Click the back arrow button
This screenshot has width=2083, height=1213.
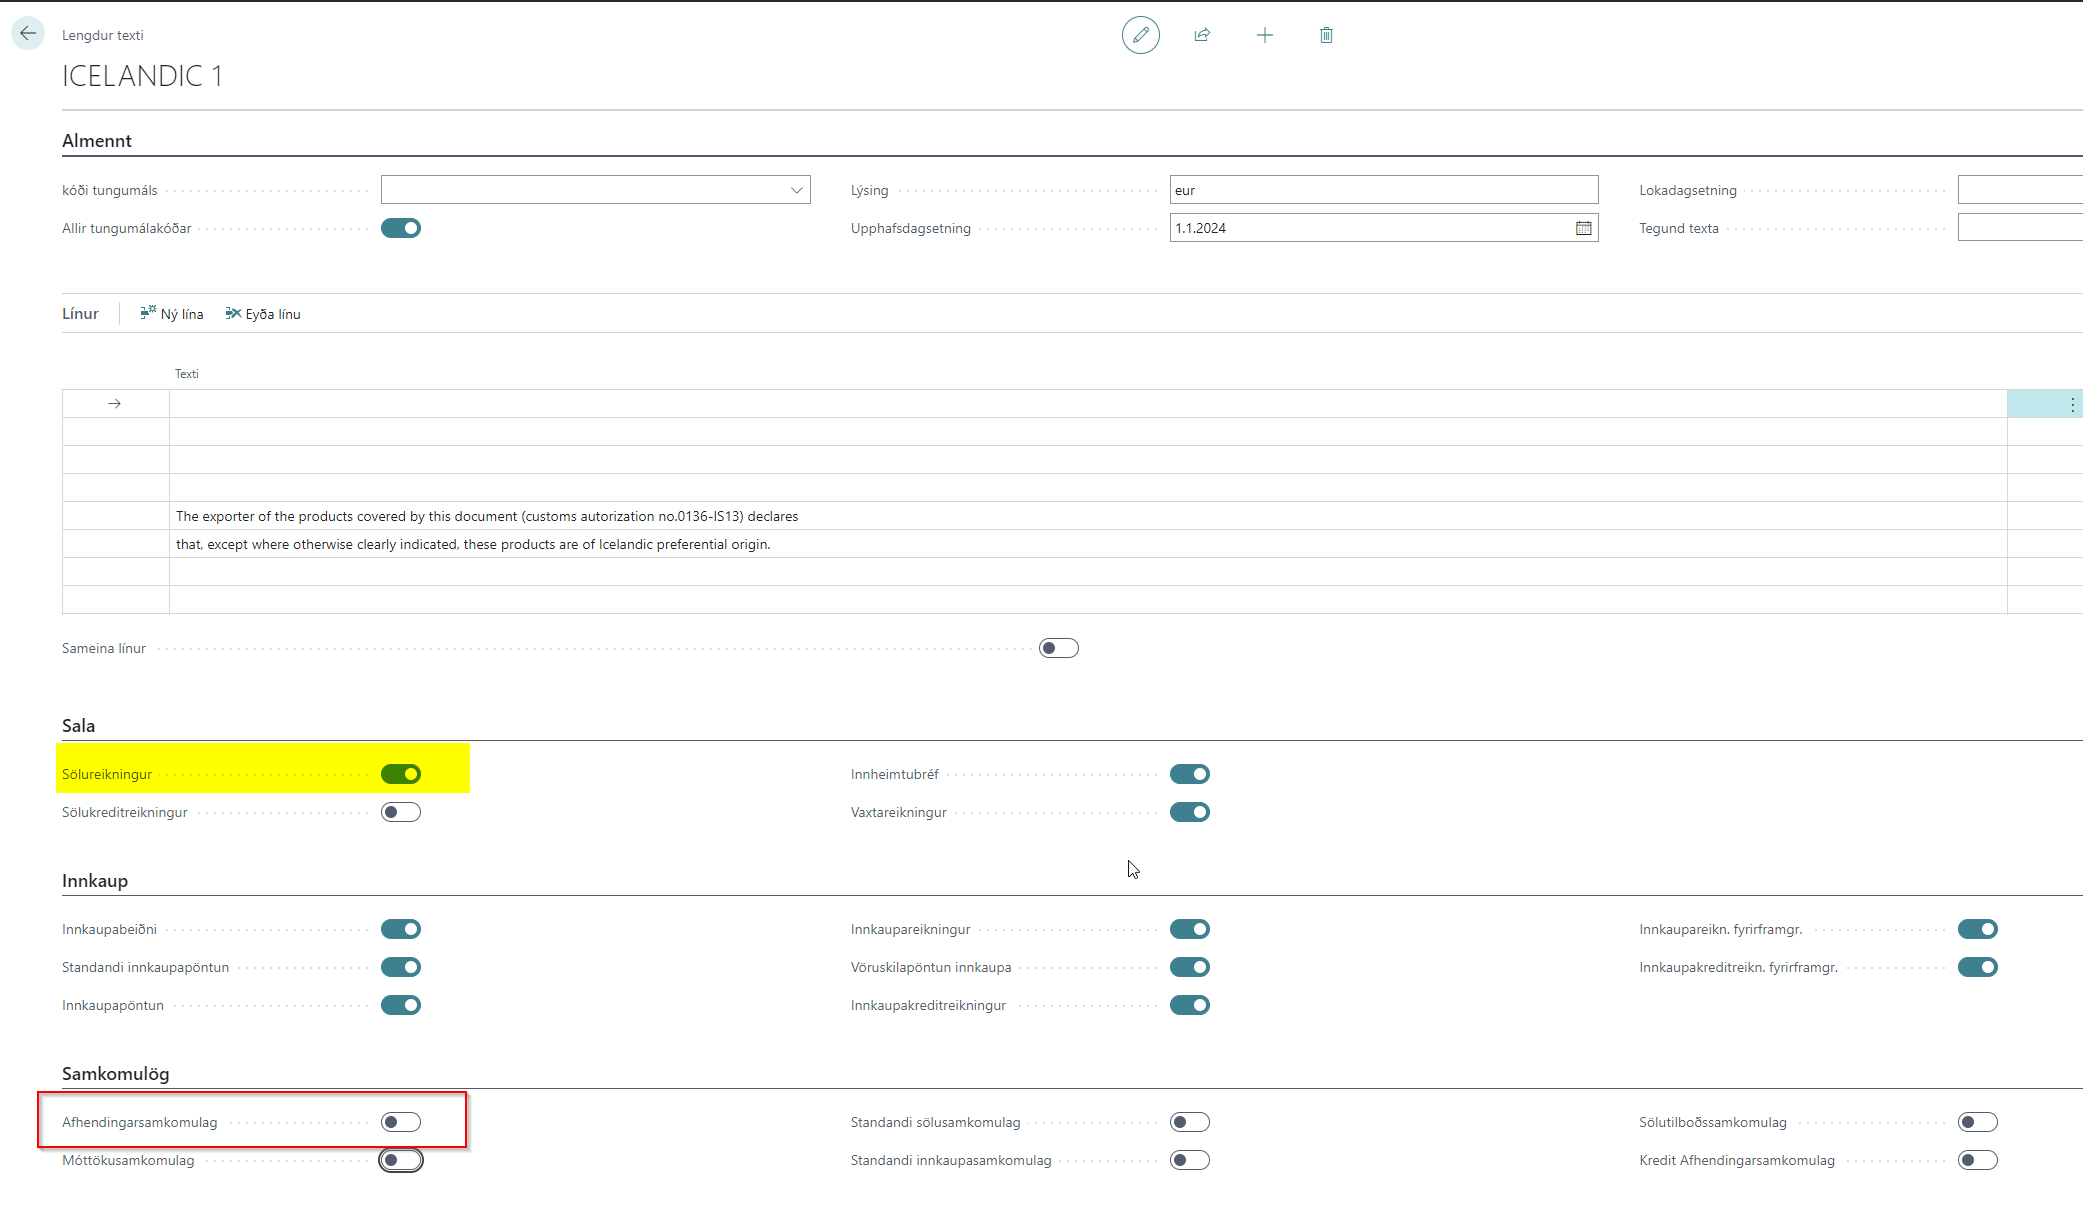click(x=28, y=33)
